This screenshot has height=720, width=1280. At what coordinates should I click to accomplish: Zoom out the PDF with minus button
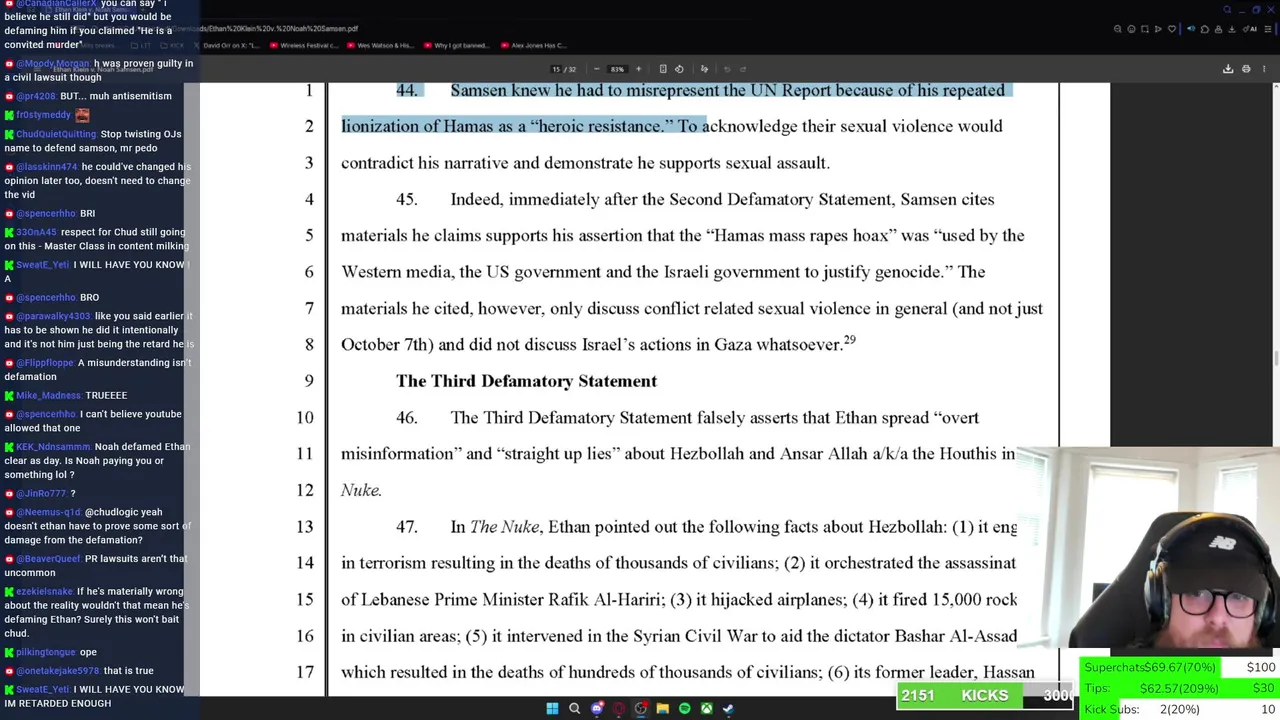(596, 69)
